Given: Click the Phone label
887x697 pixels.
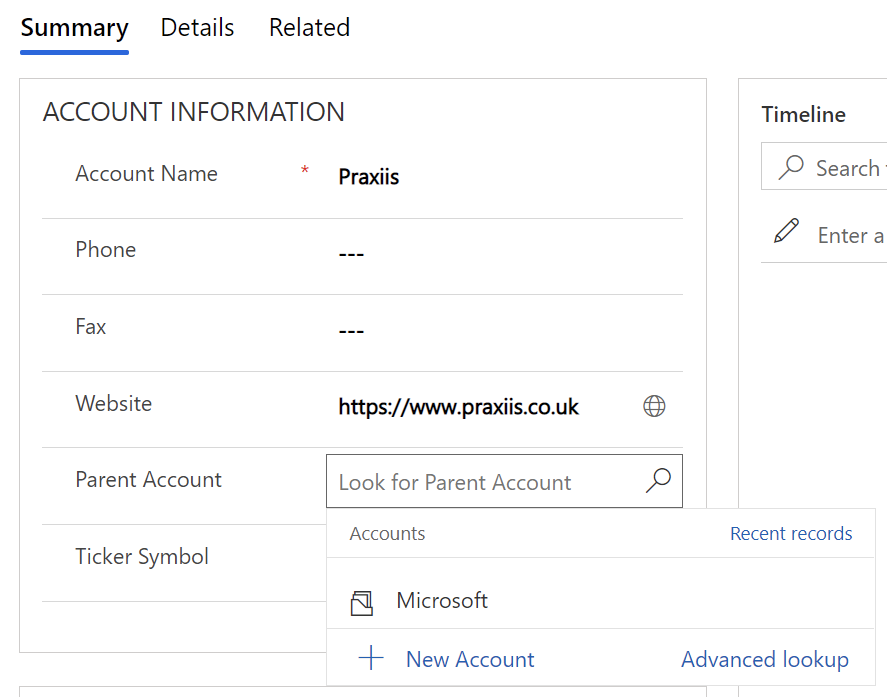Looking at the screenshot, I should click(106, 249).
